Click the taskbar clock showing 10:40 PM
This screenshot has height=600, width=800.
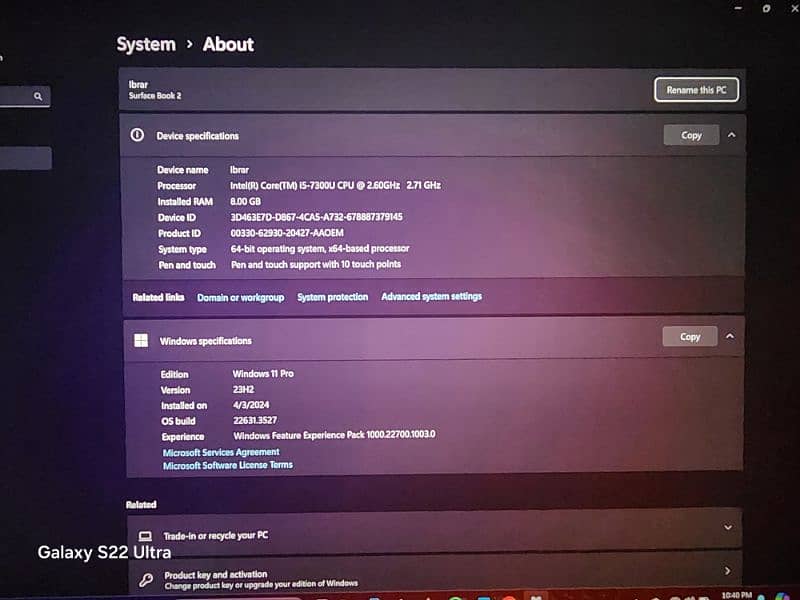point(736,595)
